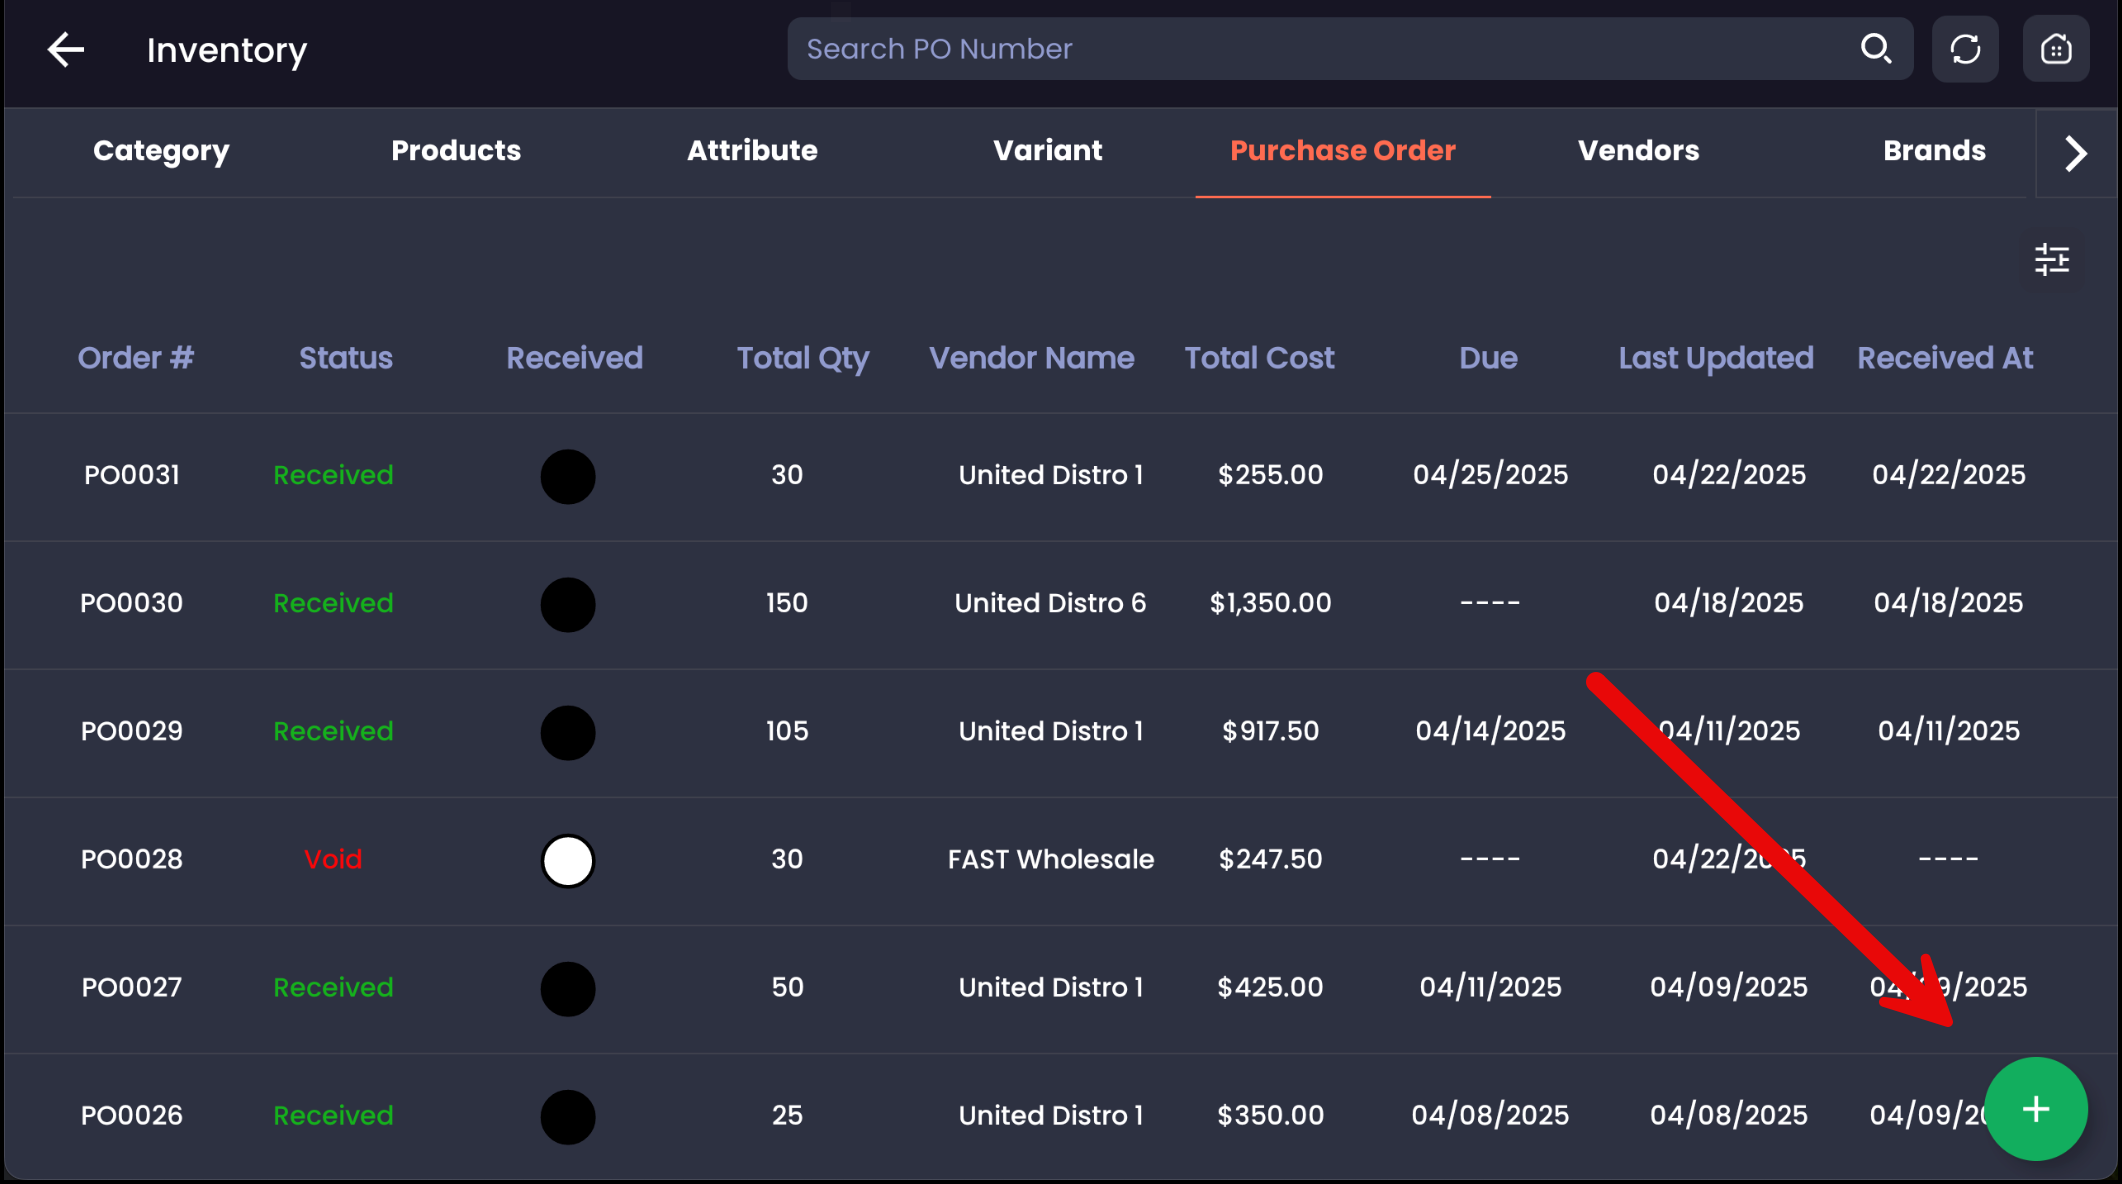Viewport: 2122px width, 1184px height.
Task: Click the search magnifier icon
Action: (x=1875, y=48)
